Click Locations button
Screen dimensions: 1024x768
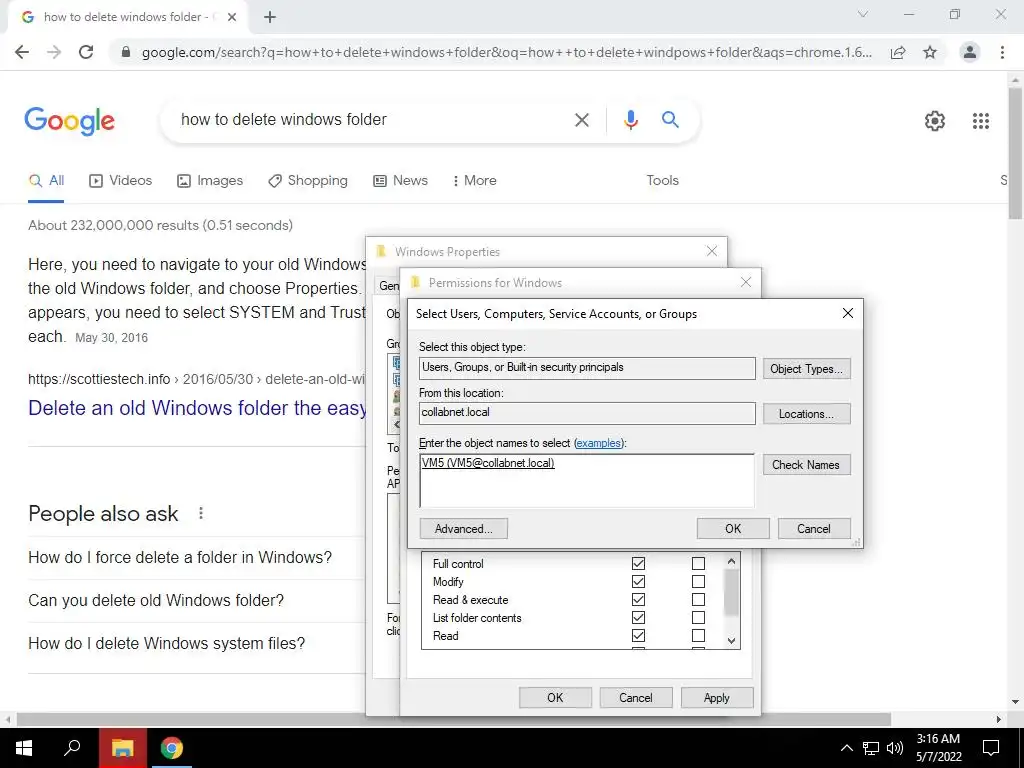tap(807, 413)
